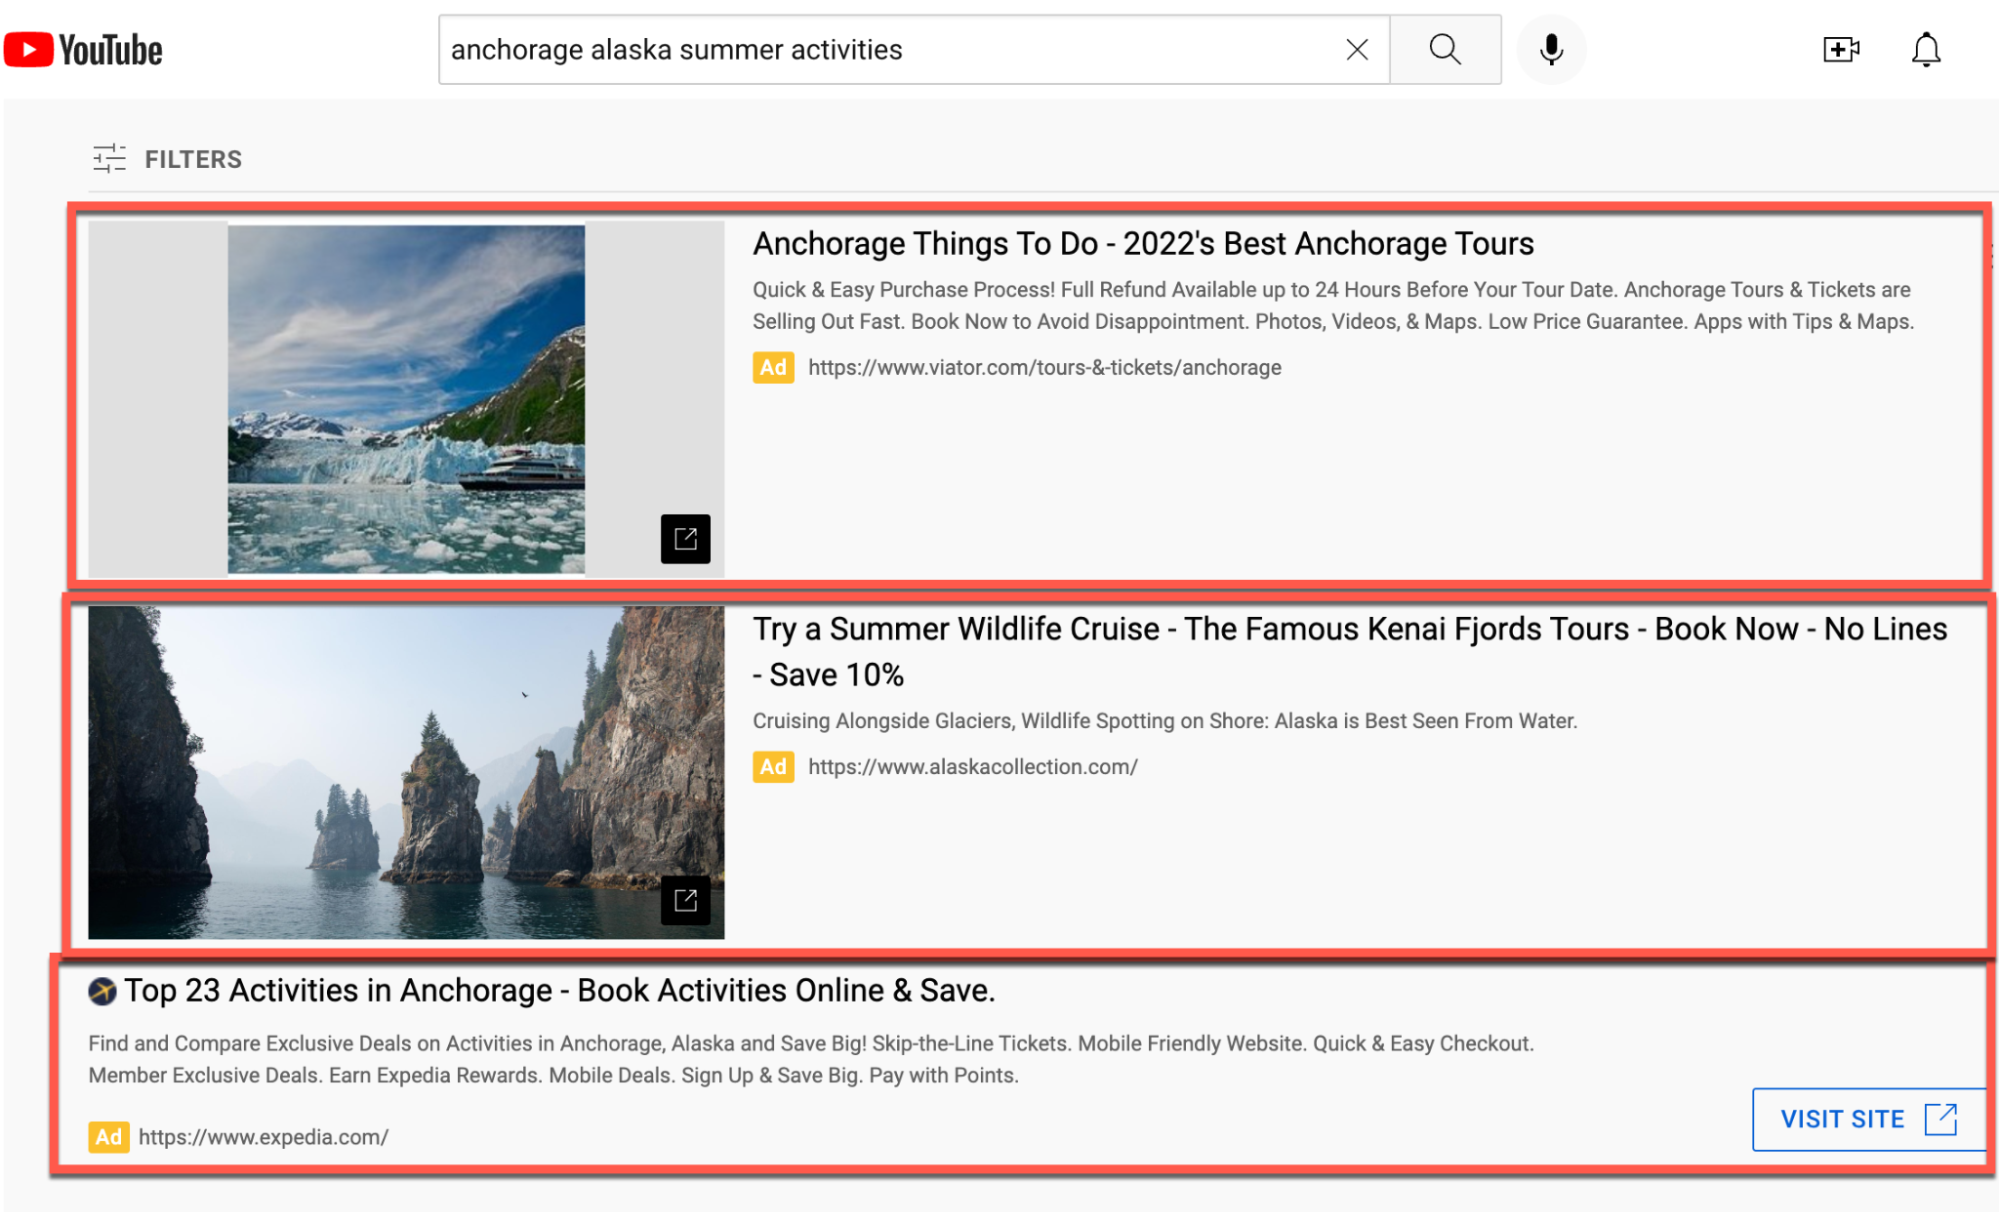Image resolution: width=1999 pixels, height=1213 pixels.
Task: Click inside the search input field
Action: pos(900,48)
